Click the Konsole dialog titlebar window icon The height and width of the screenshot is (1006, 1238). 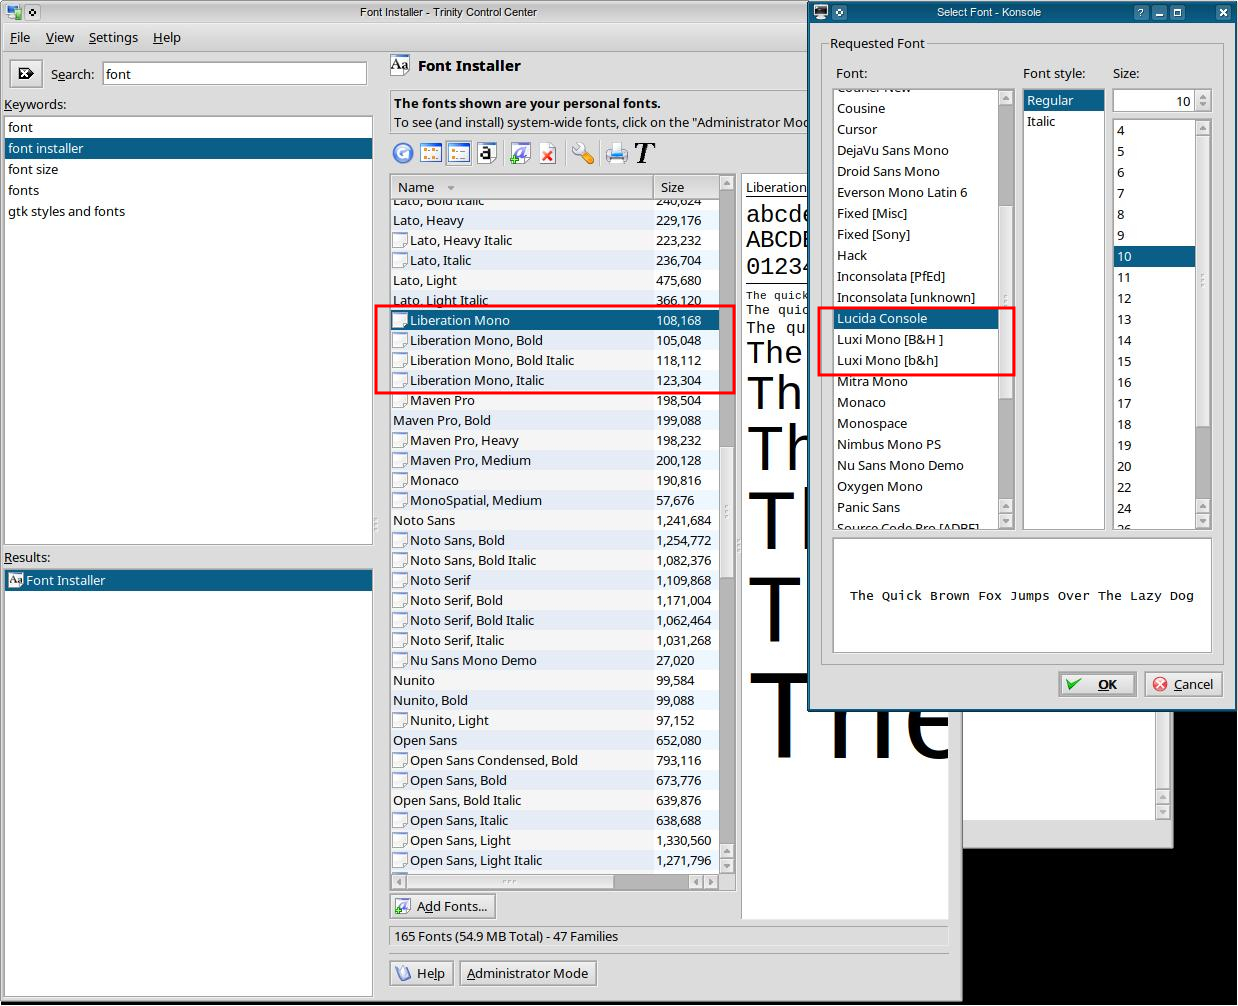coord(821,12)
